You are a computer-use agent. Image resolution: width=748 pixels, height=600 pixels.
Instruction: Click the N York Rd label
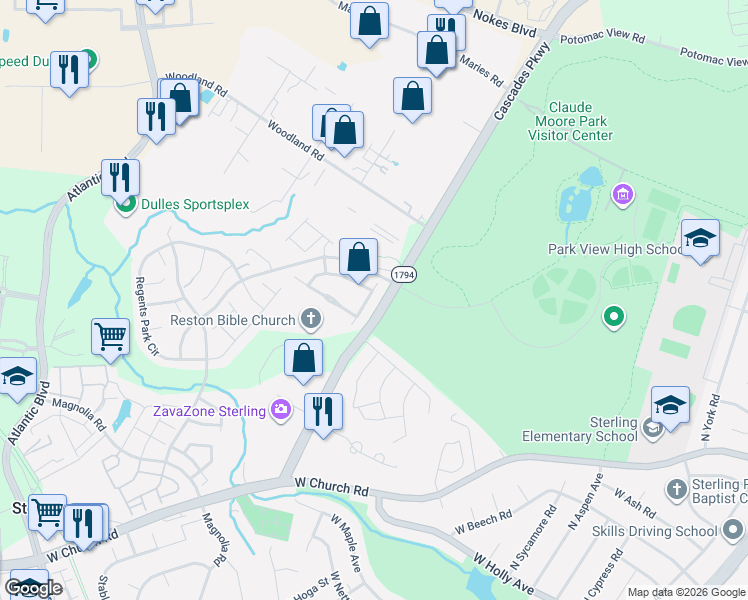711,417
